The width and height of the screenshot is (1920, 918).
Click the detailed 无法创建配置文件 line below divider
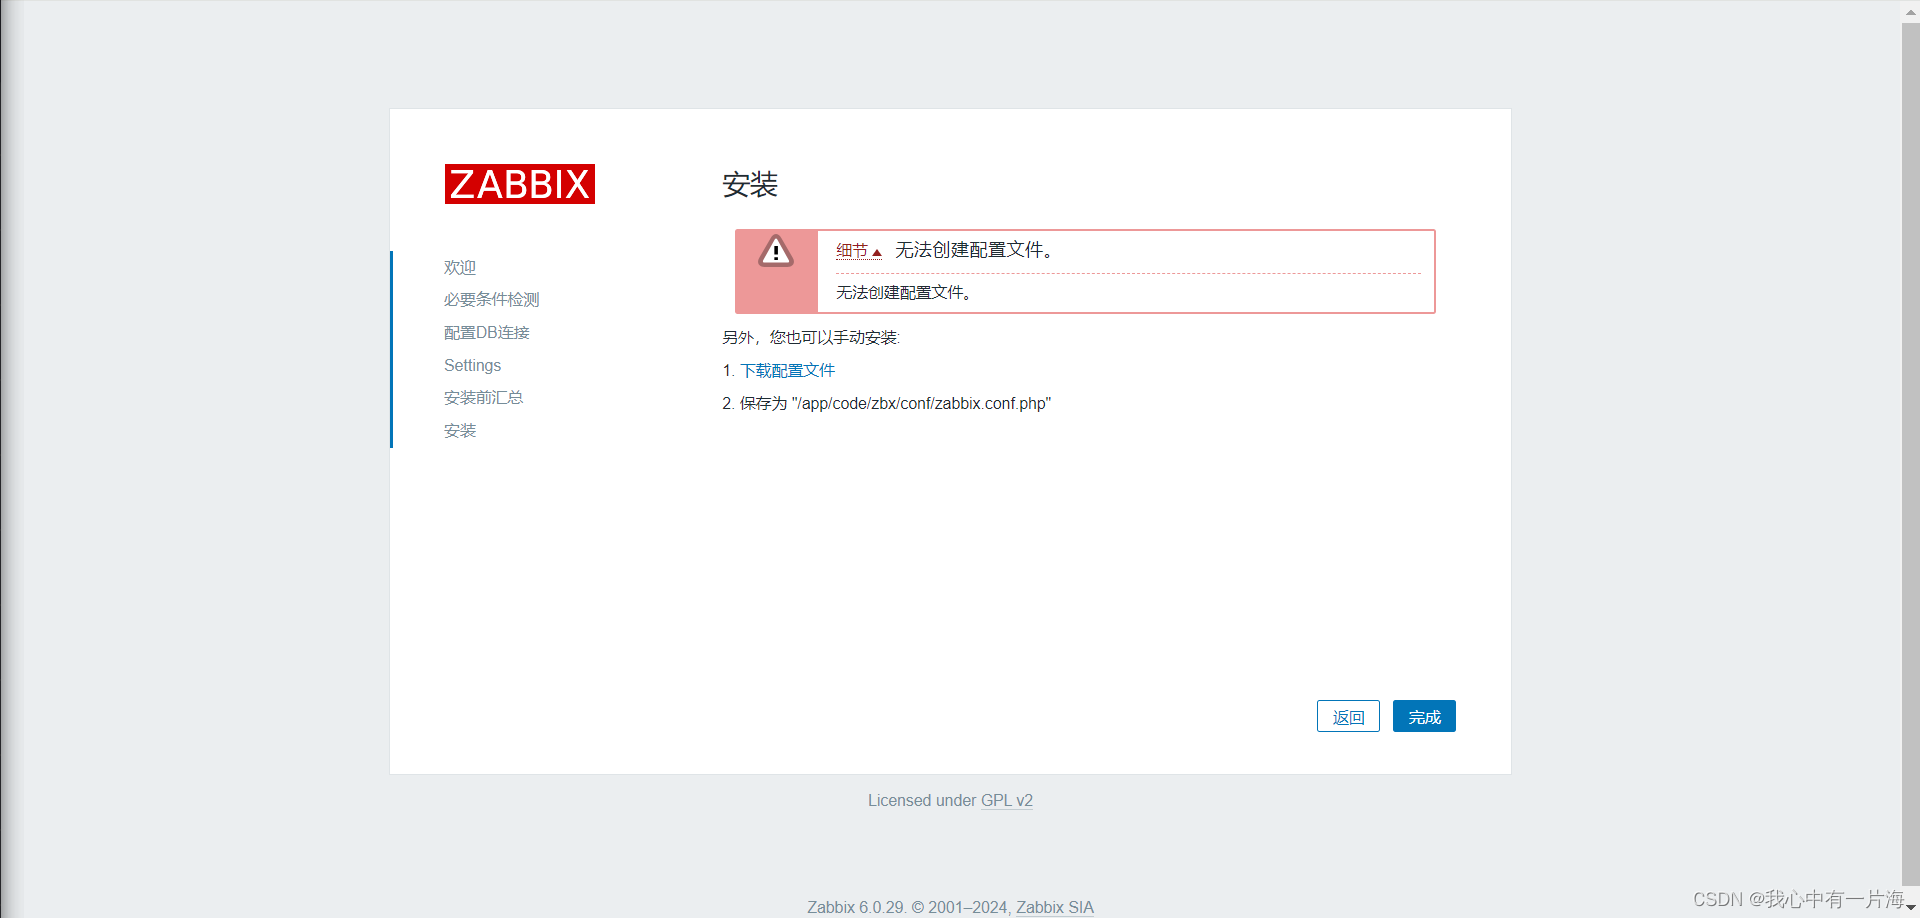pyautogui.click(x=904, y=292)
